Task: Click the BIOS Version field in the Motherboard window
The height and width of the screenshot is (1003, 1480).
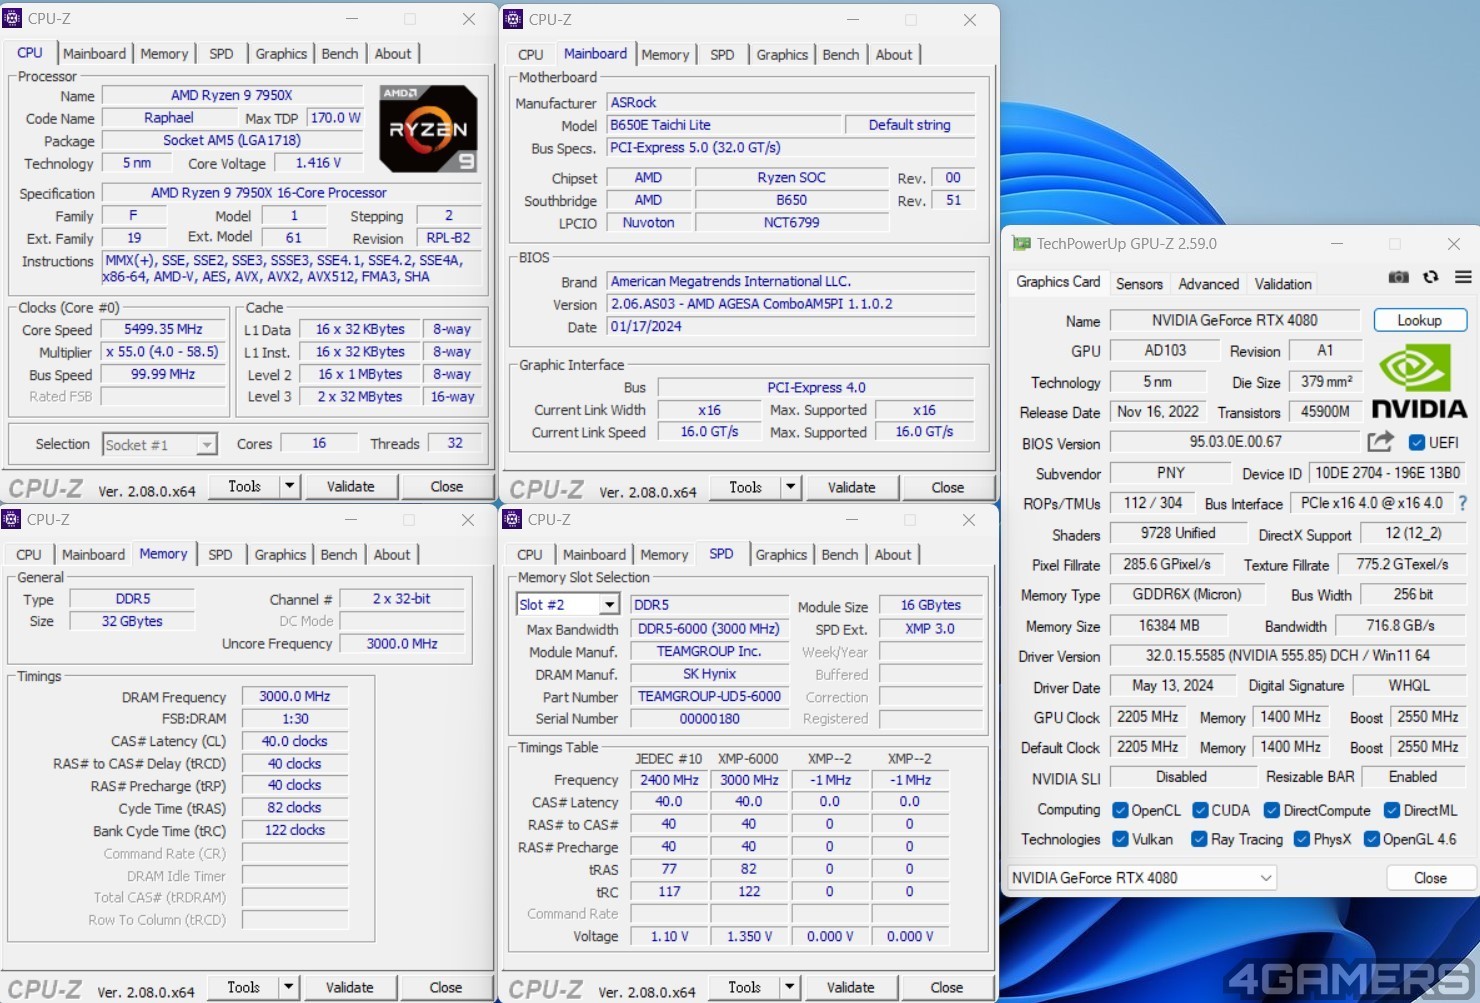Action: click(x=790, y=304)
